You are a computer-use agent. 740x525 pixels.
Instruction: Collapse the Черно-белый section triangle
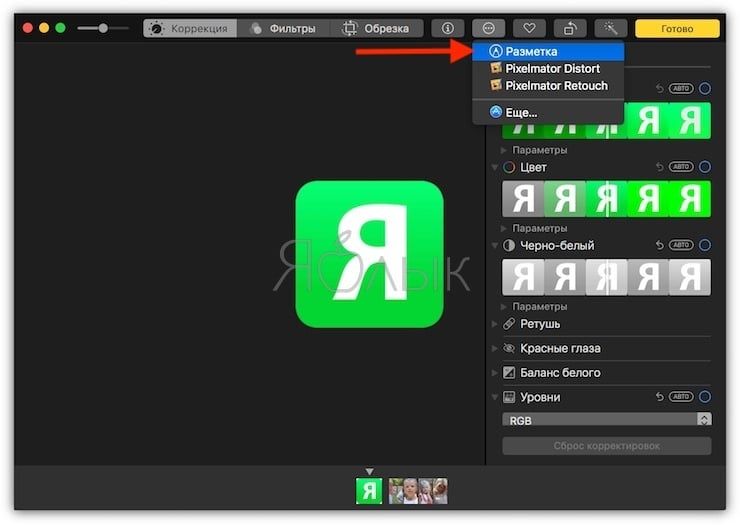(495, 246)
